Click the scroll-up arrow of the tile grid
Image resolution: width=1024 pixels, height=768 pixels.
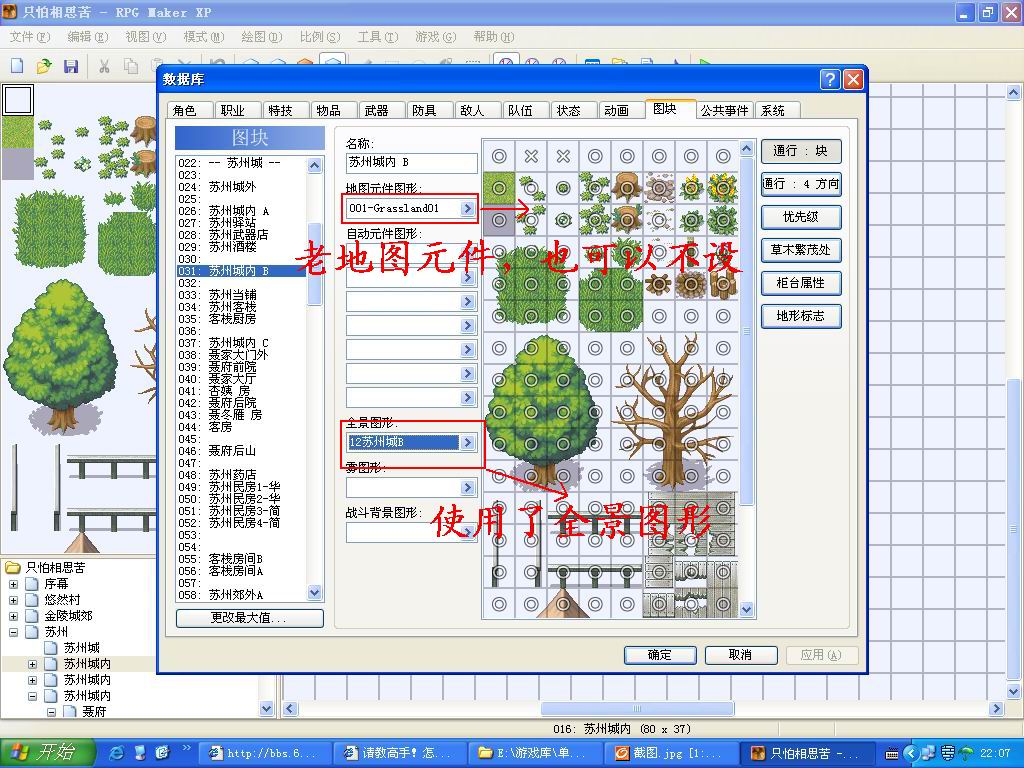[746, 148]
